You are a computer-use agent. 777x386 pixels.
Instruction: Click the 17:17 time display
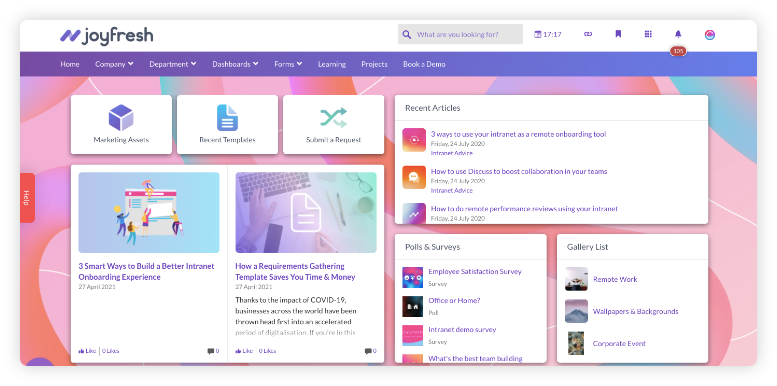[x=552, y=35]
